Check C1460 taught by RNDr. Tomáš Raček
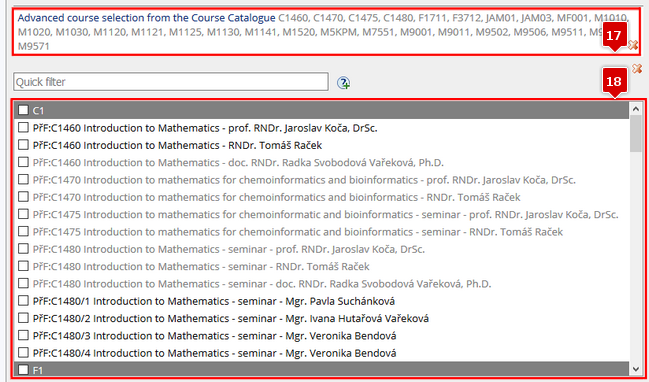Screen dimensions: 649x382 point(24,145)
